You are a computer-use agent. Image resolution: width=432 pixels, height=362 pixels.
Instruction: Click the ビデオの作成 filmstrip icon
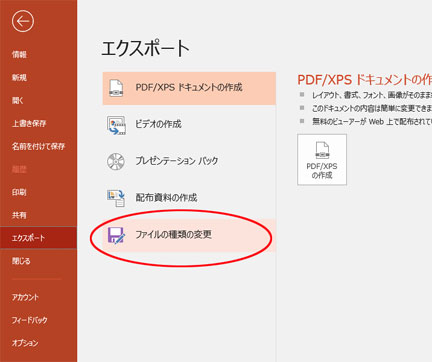click(x=116, y=125)
